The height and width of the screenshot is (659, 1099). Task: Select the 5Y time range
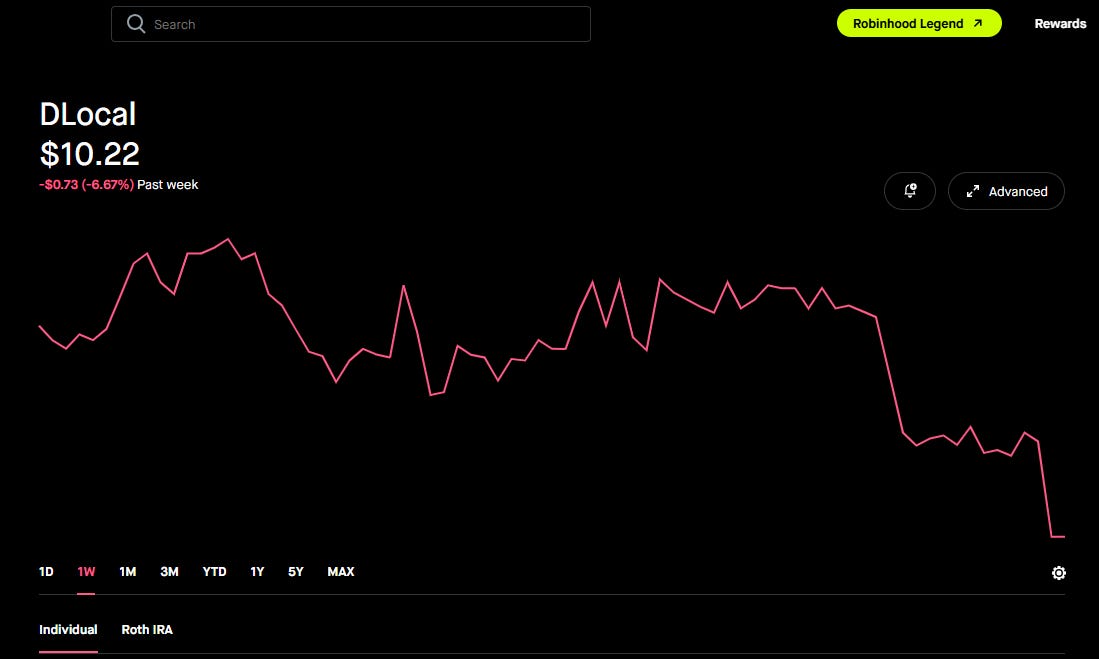pyautogui.click(x=296, y=571)
